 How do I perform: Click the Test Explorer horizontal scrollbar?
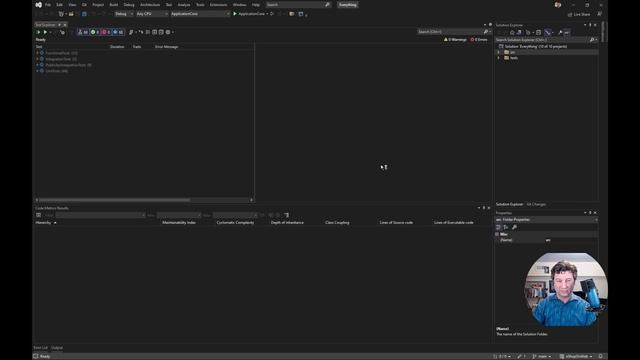coord(114,200)
